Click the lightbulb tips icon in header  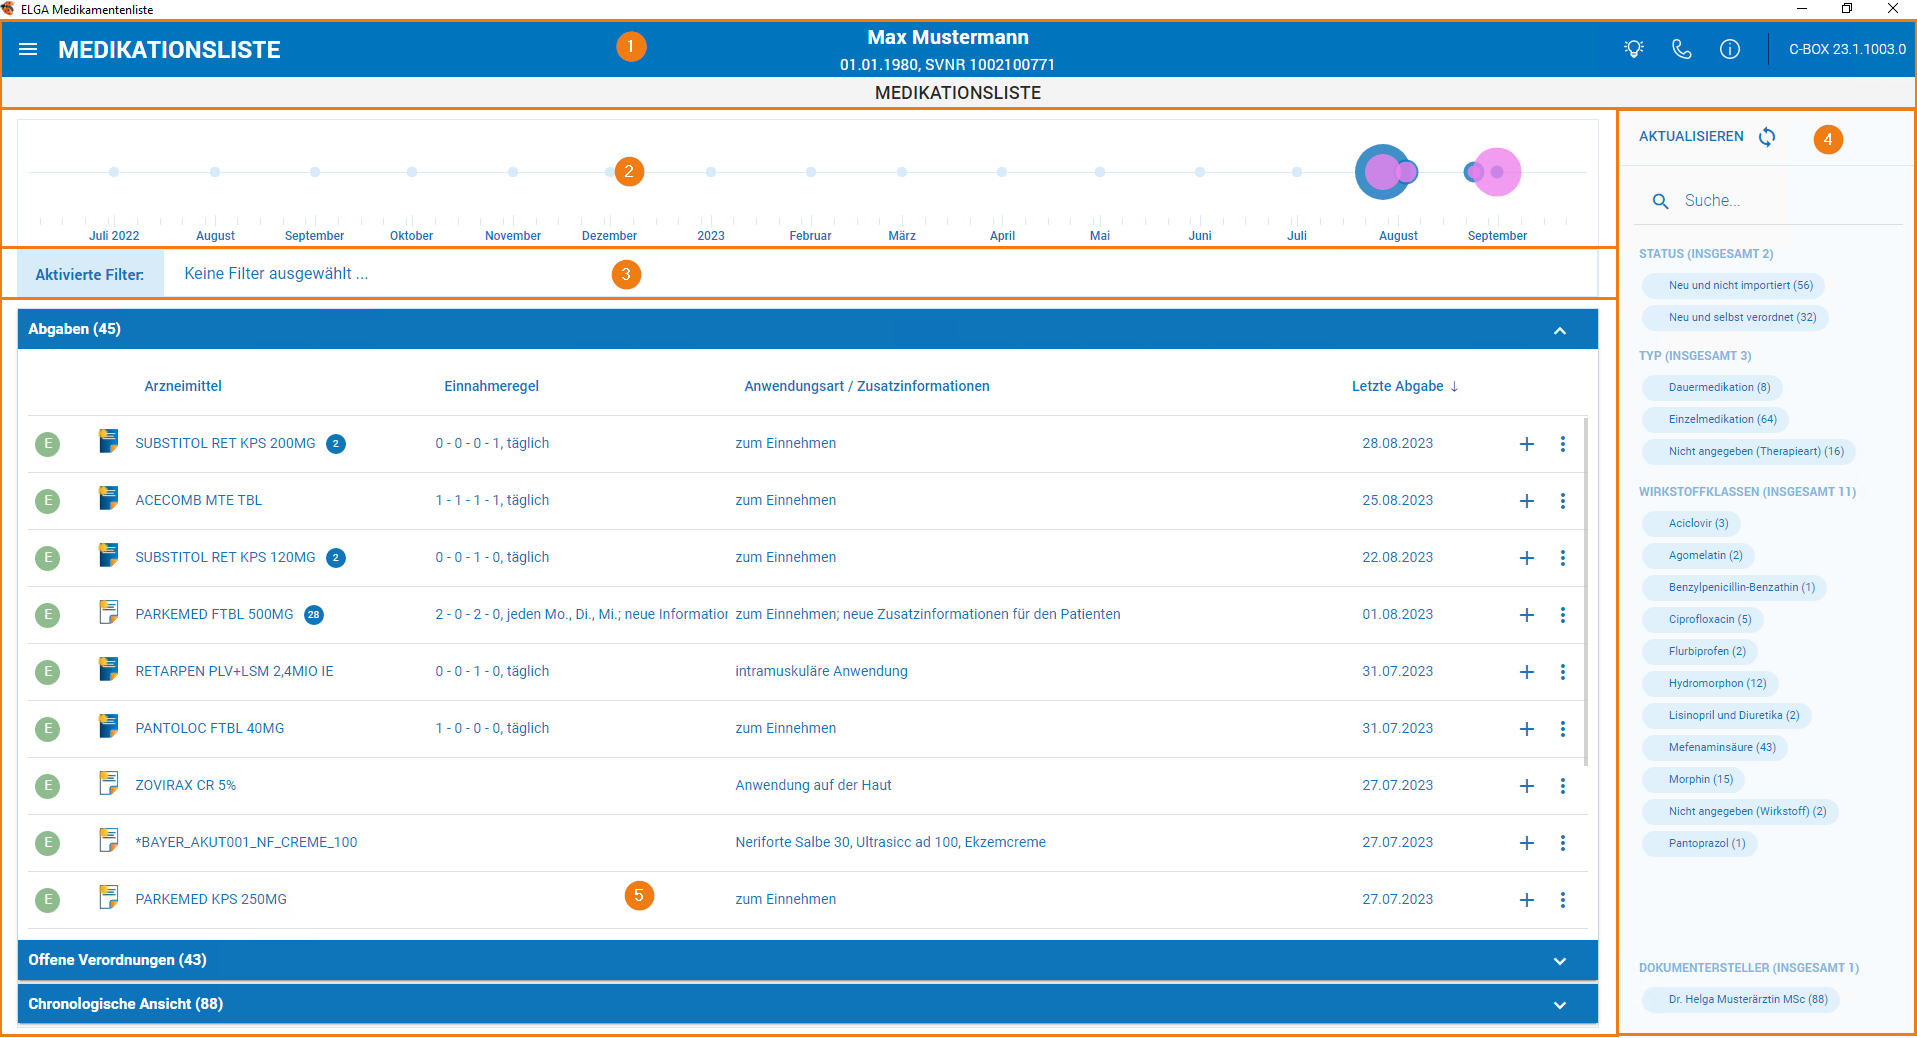(1634, 49)
